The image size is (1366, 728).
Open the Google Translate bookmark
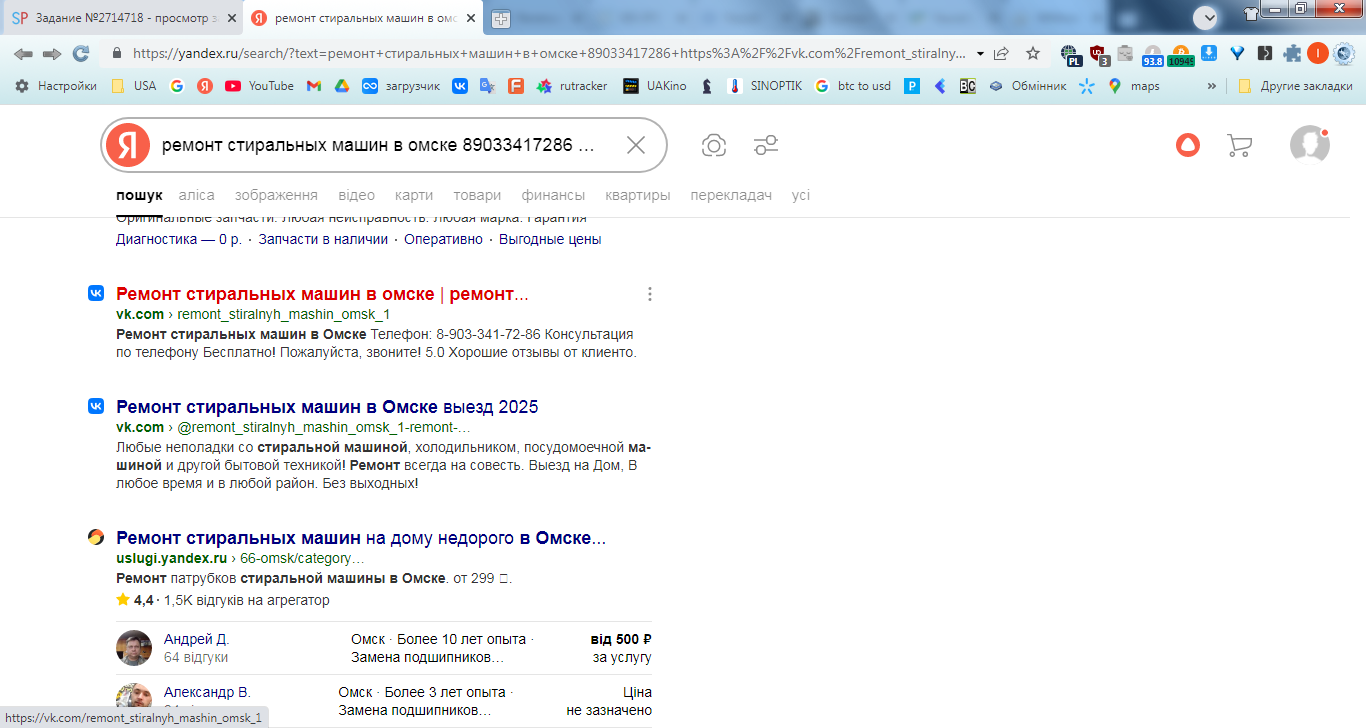pyautogui.click(x=488, y=86)
